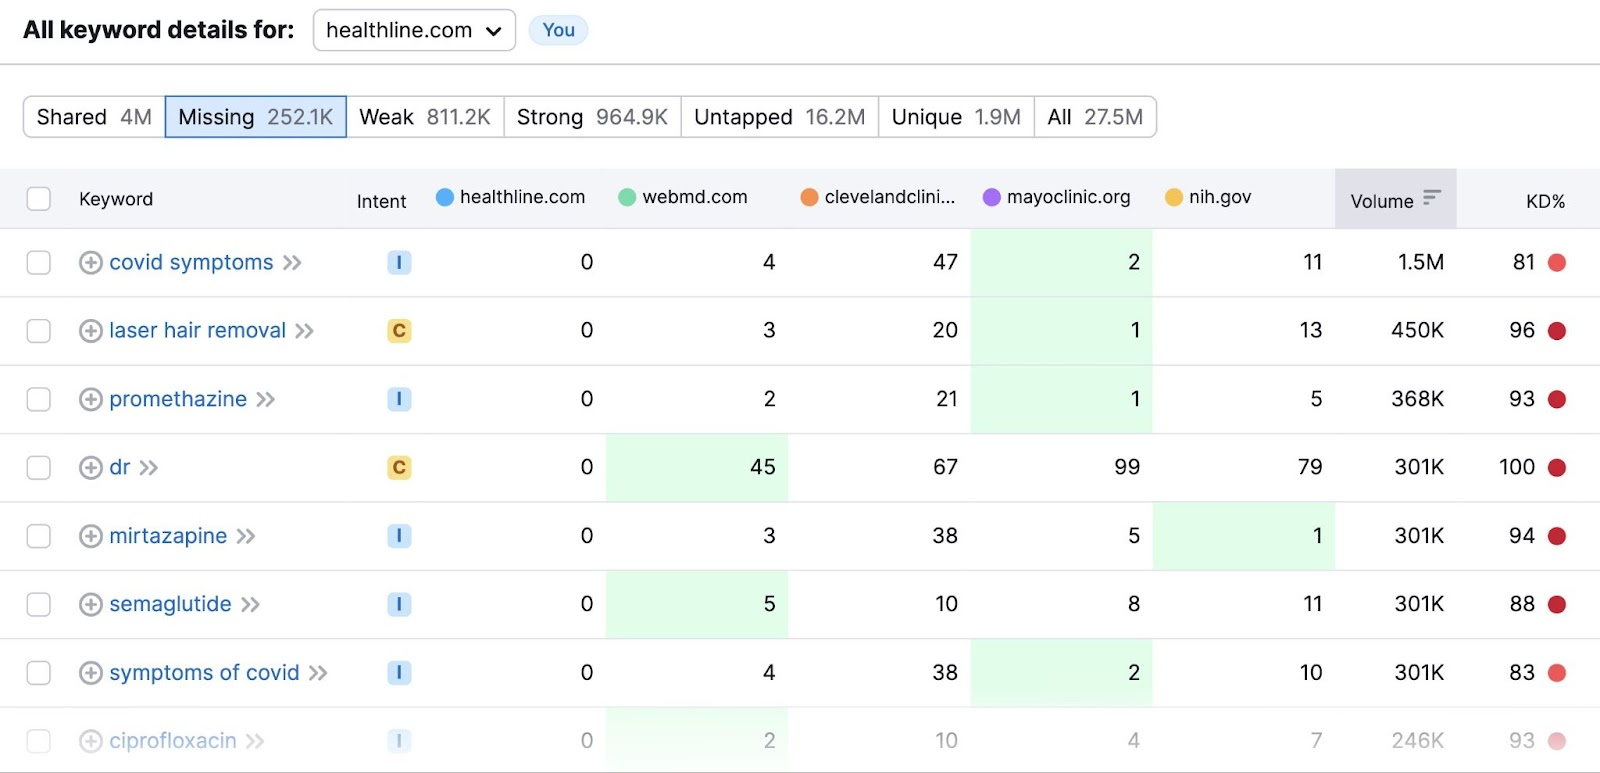The image size is (1600, 773).
Task: Open the Strong 964.9K tab
Action: click(x=592, y=117)
